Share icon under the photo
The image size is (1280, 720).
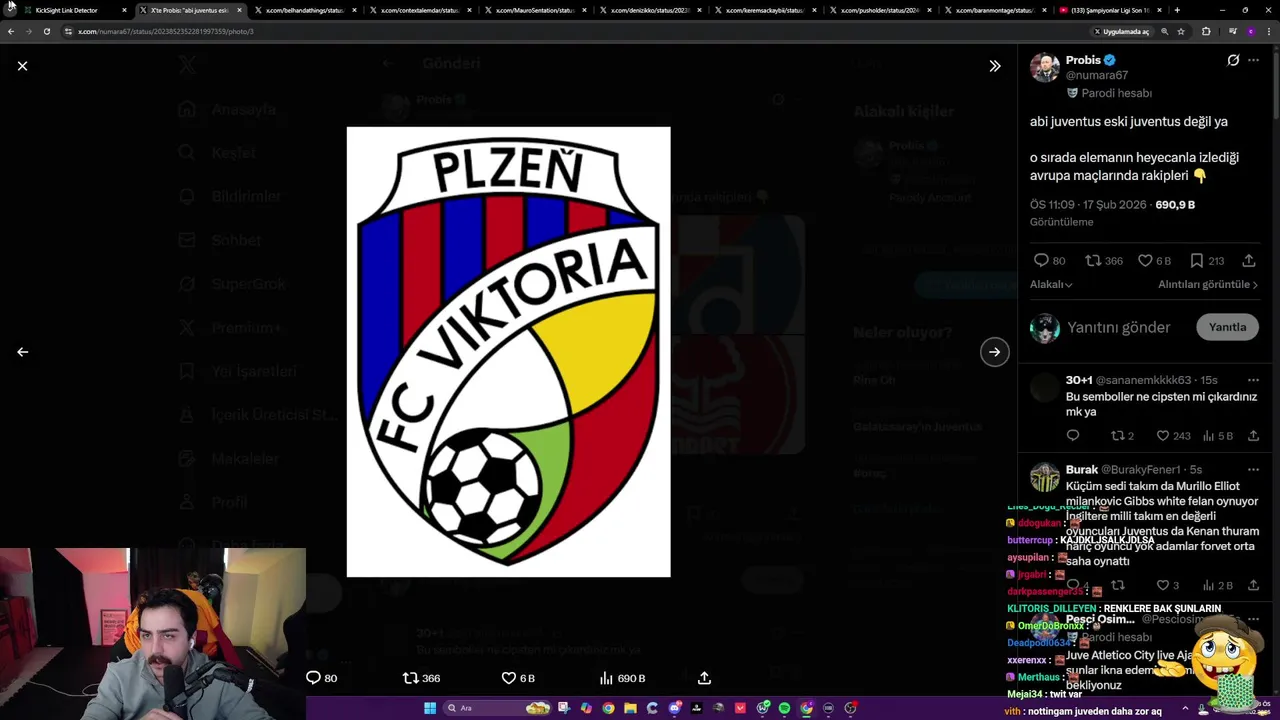pos(704,678)
